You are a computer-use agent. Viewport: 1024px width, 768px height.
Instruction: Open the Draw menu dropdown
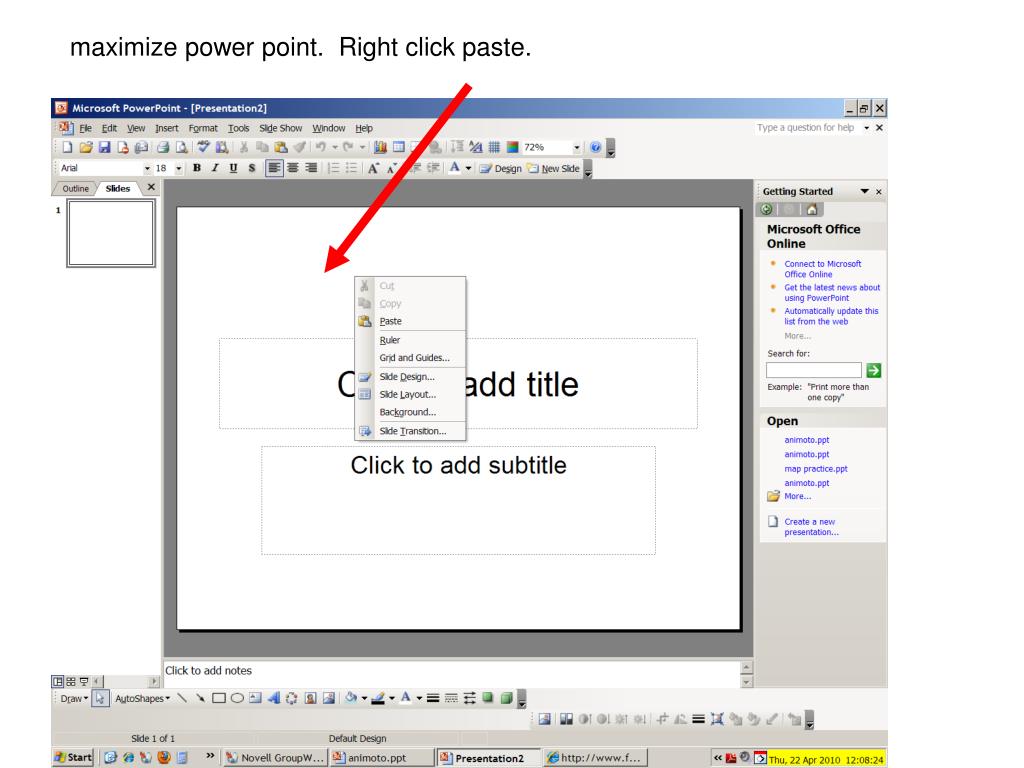tap(74, 699)
